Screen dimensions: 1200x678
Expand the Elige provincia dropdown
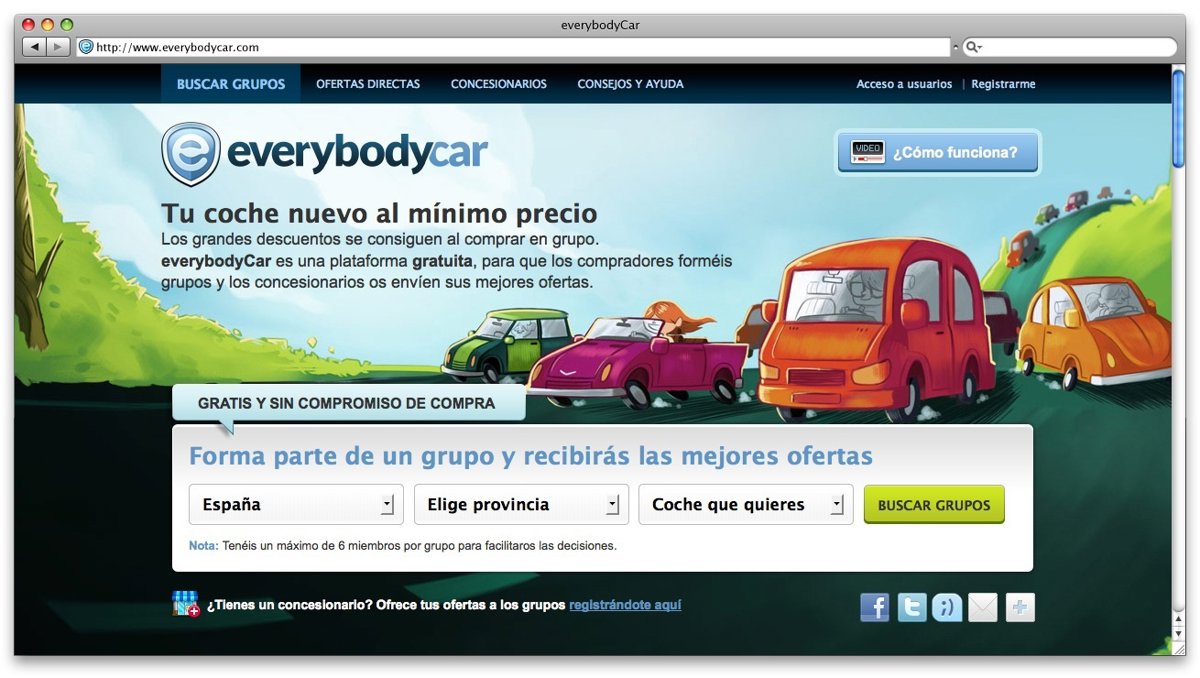[x=521, y=505]
